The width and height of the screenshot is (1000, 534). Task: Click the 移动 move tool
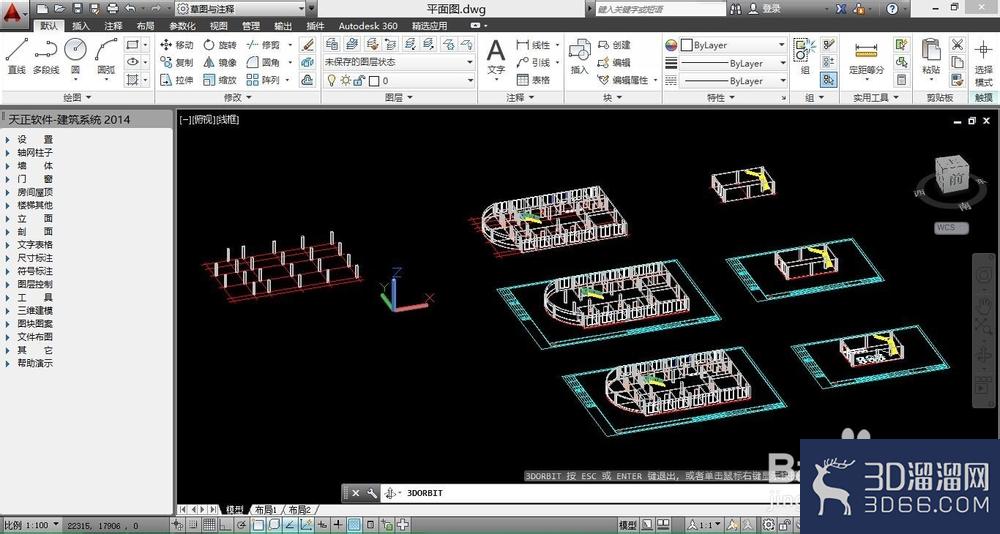176,45
